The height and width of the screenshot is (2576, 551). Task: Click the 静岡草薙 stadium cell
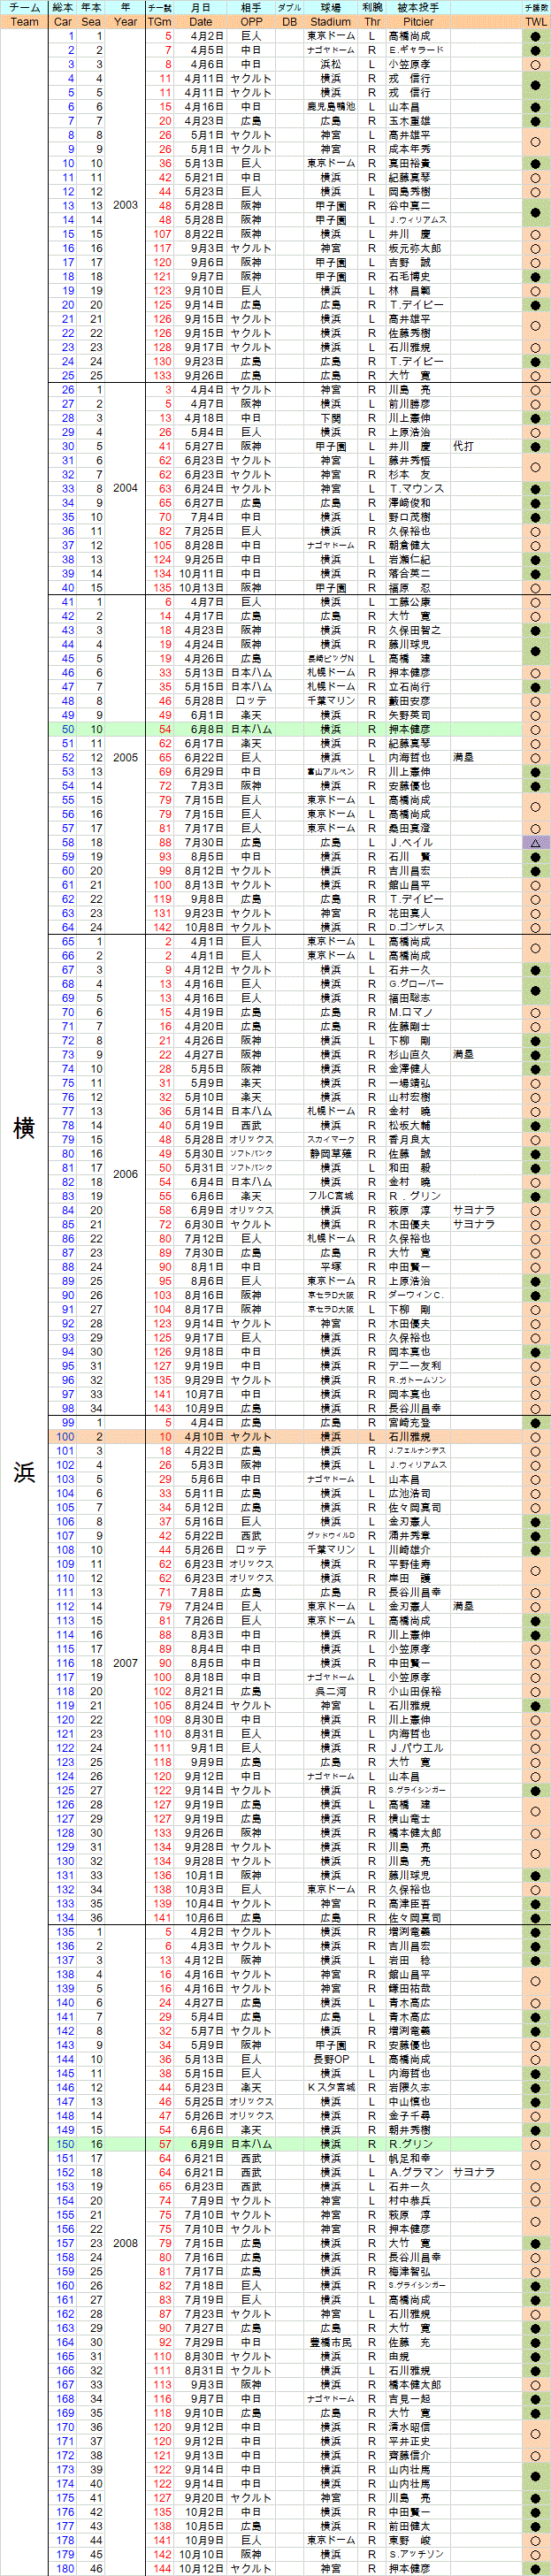(330, 1153)
